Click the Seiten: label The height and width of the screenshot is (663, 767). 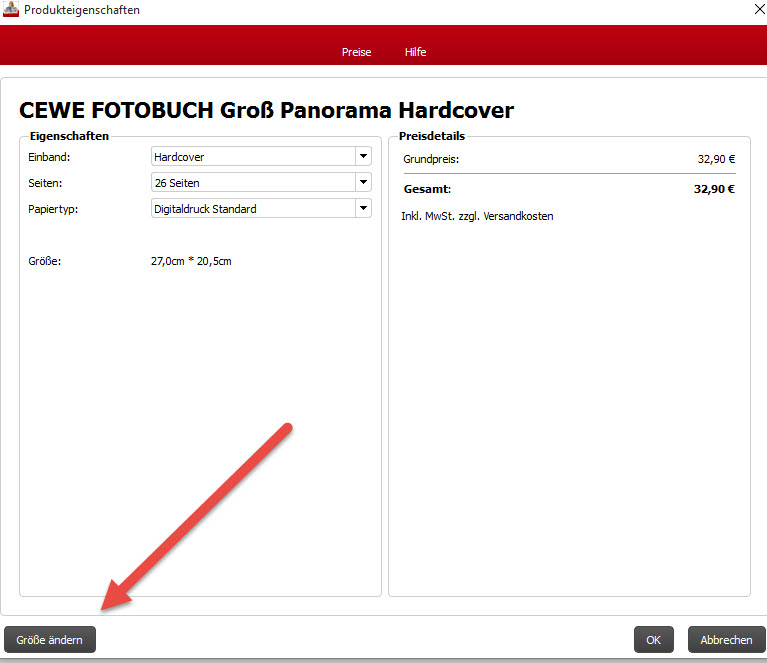(45, 183)
